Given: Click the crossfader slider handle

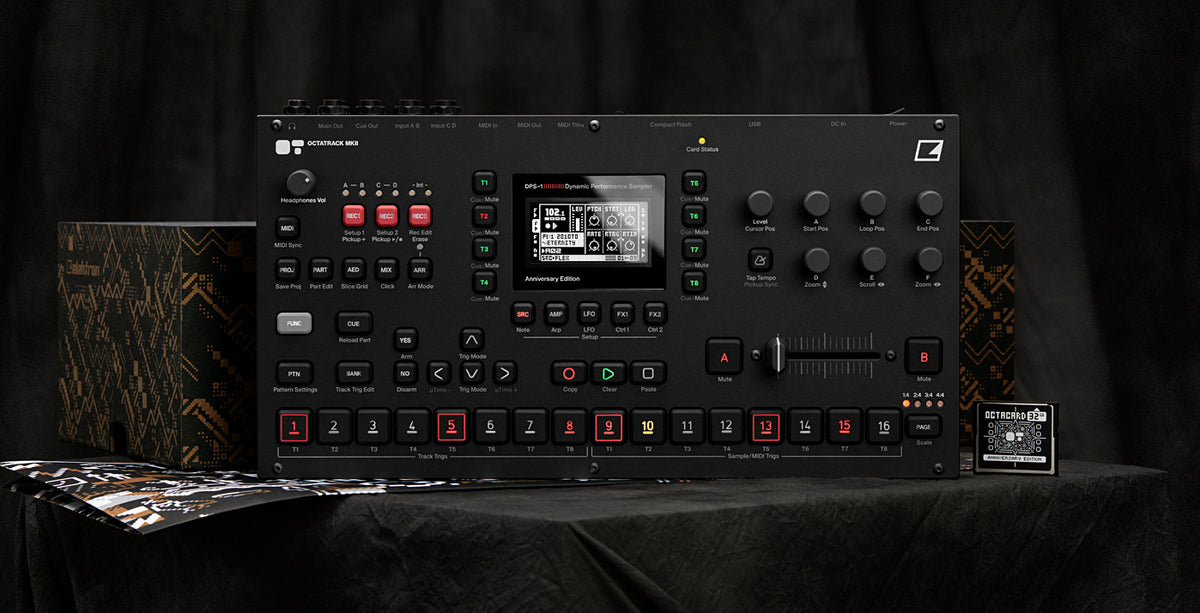Looking at the screenshot, I should pos(775,356).
